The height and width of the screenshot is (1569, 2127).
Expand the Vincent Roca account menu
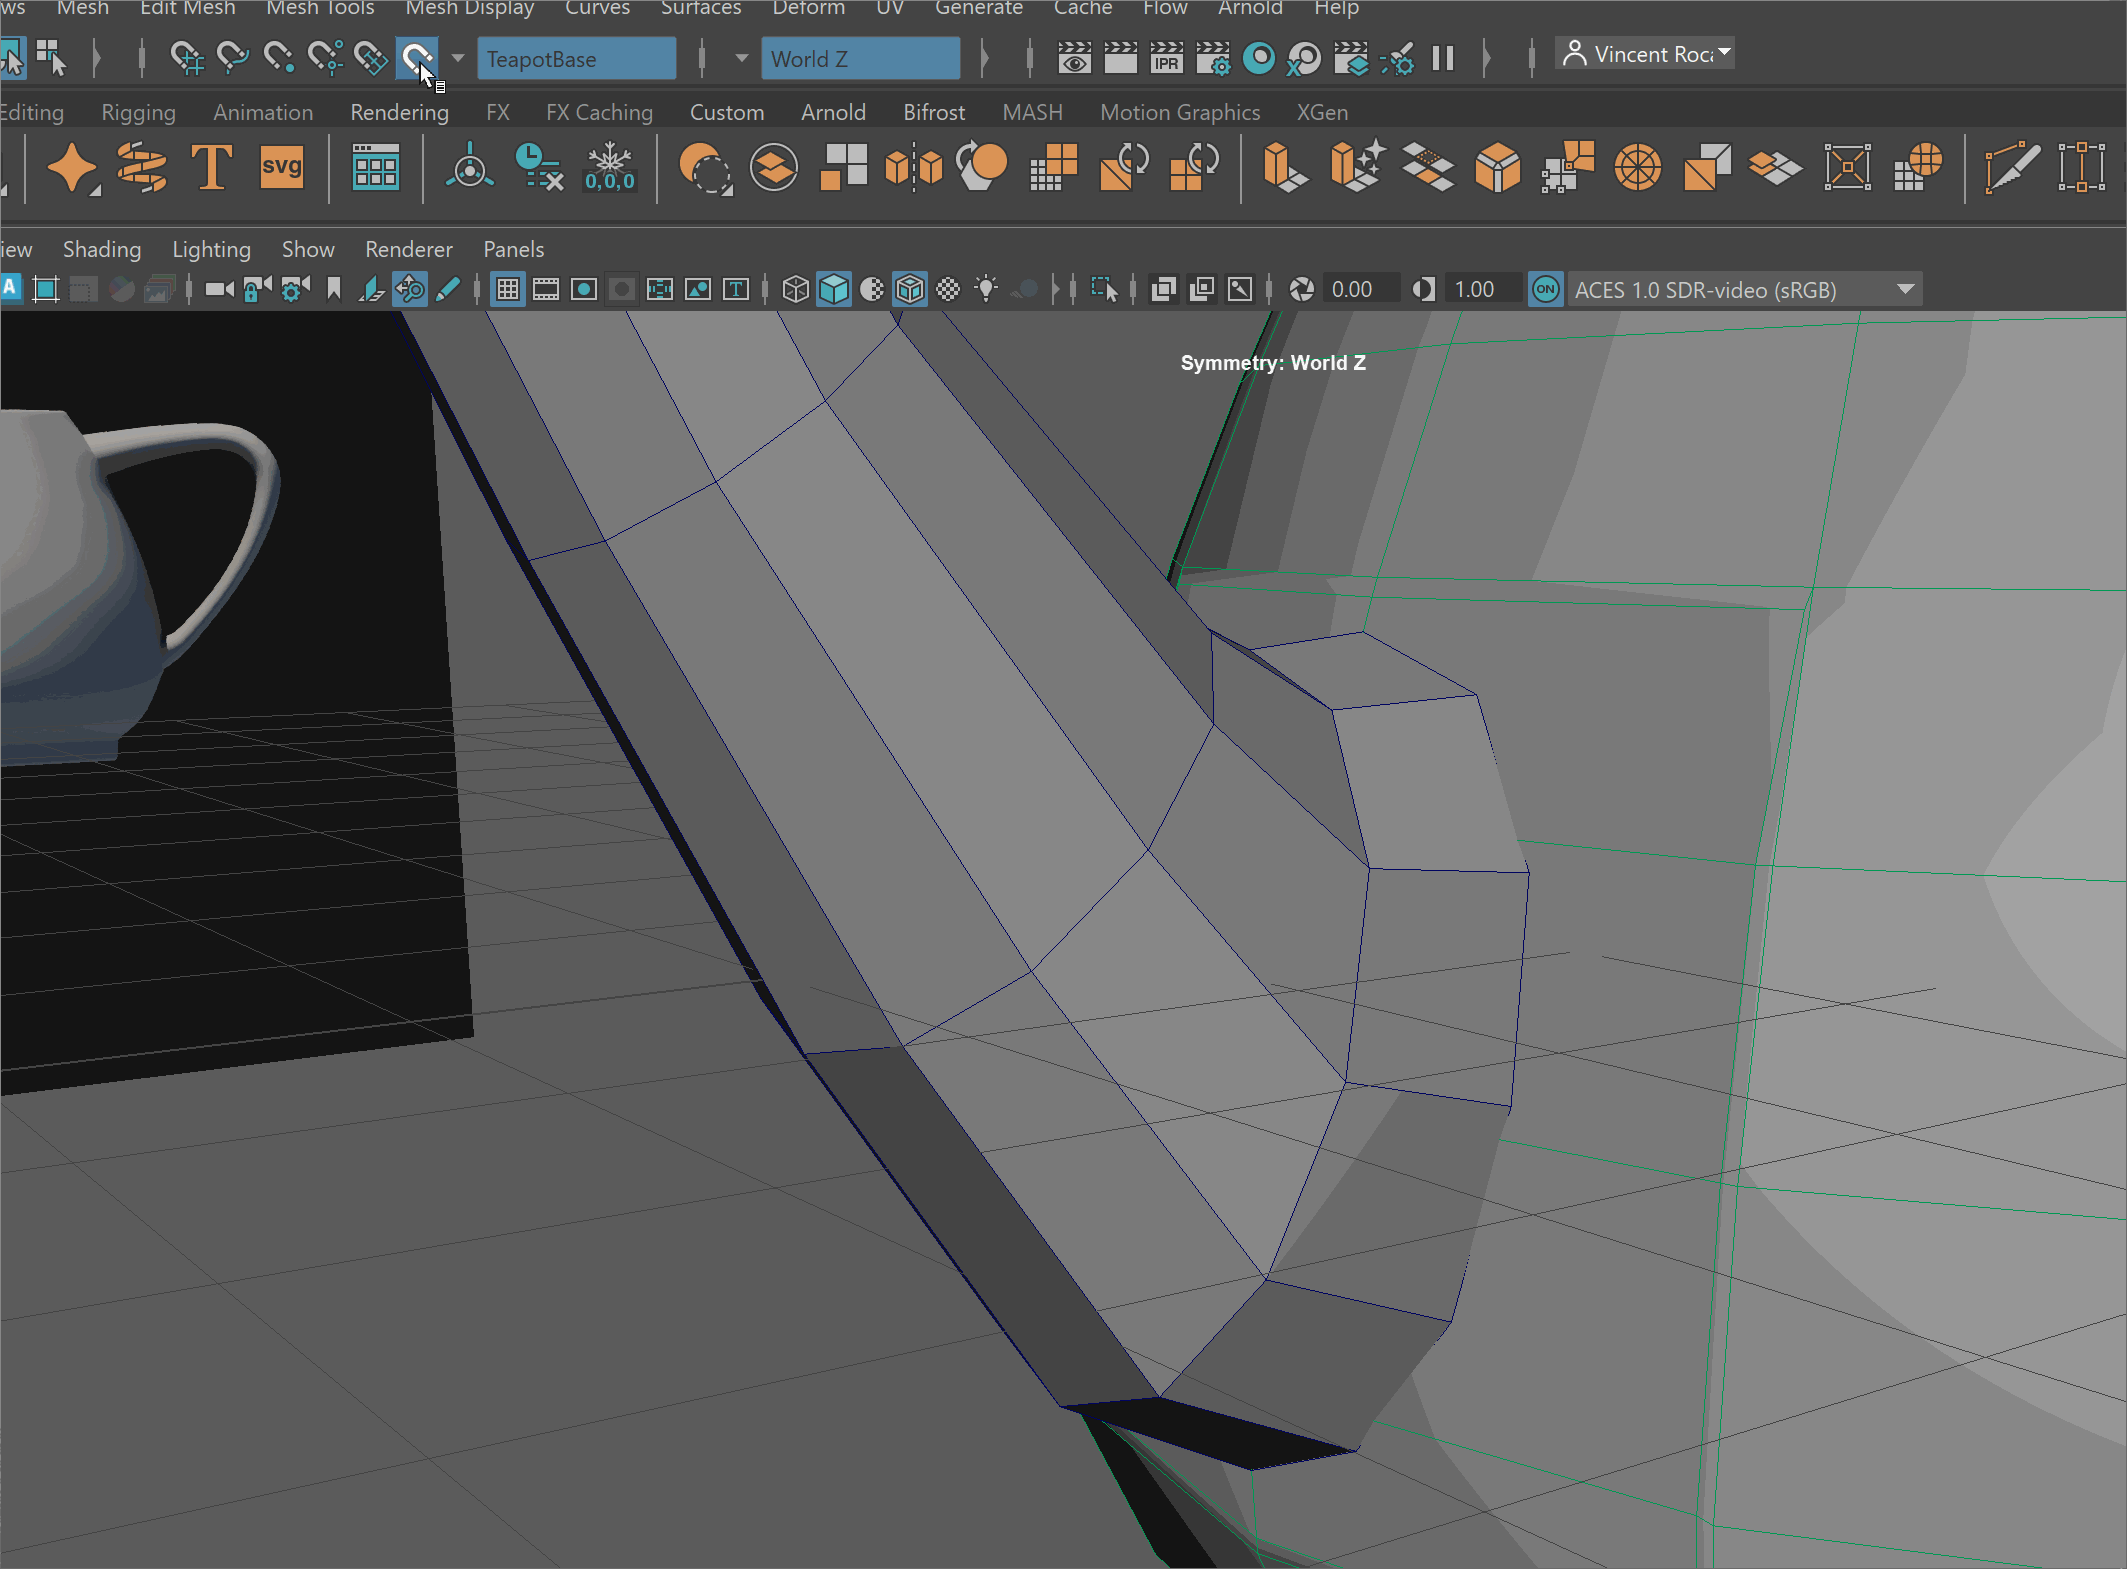click(1646, 54)
